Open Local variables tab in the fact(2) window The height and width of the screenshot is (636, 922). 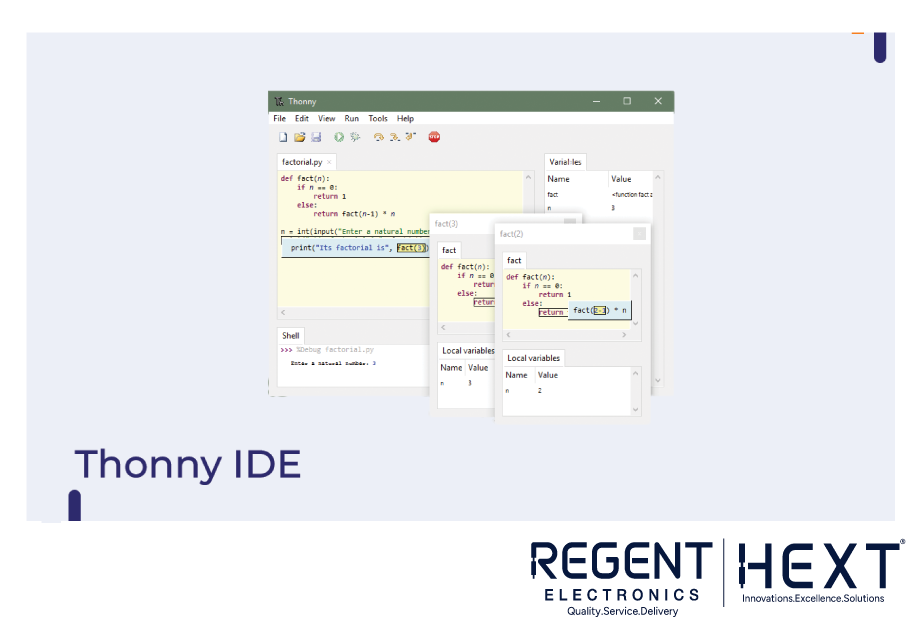tap(533, 358)
